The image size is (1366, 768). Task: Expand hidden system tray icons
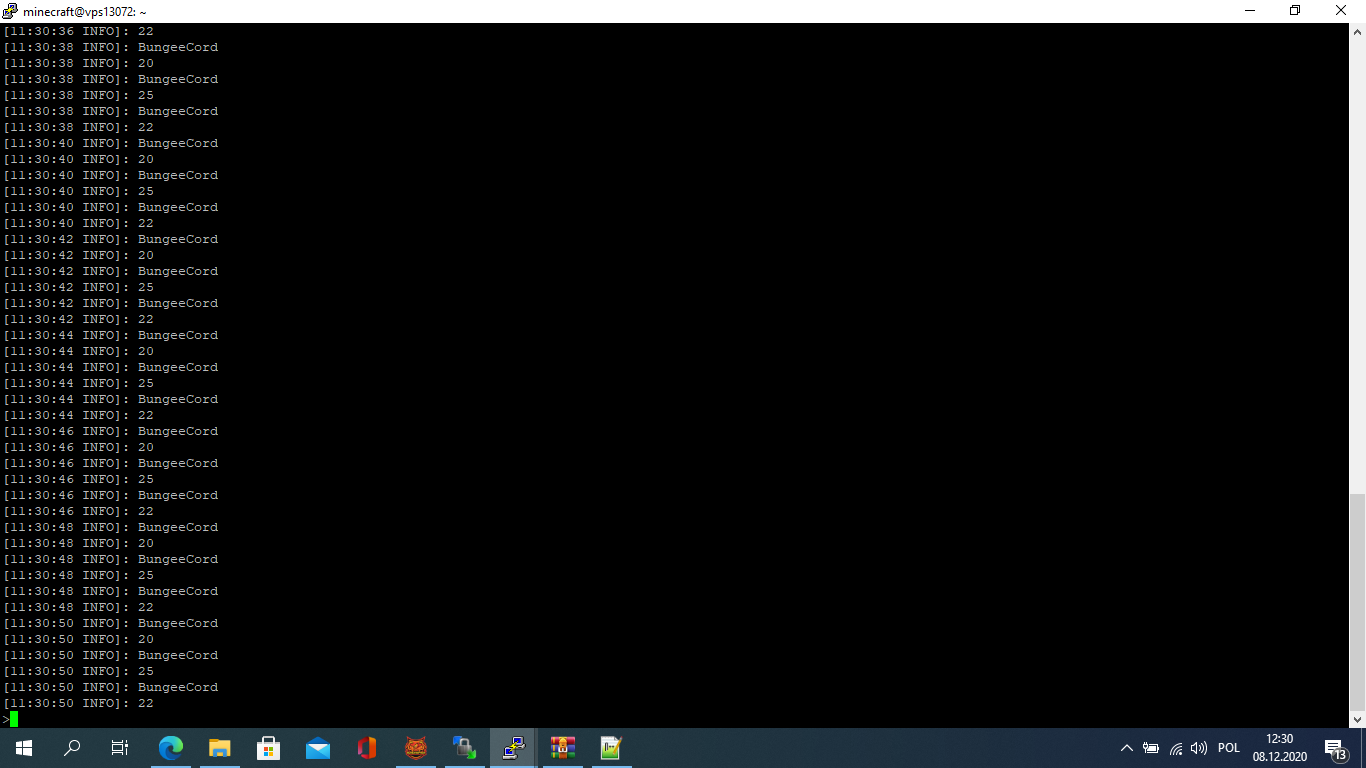pos(1126,748)
